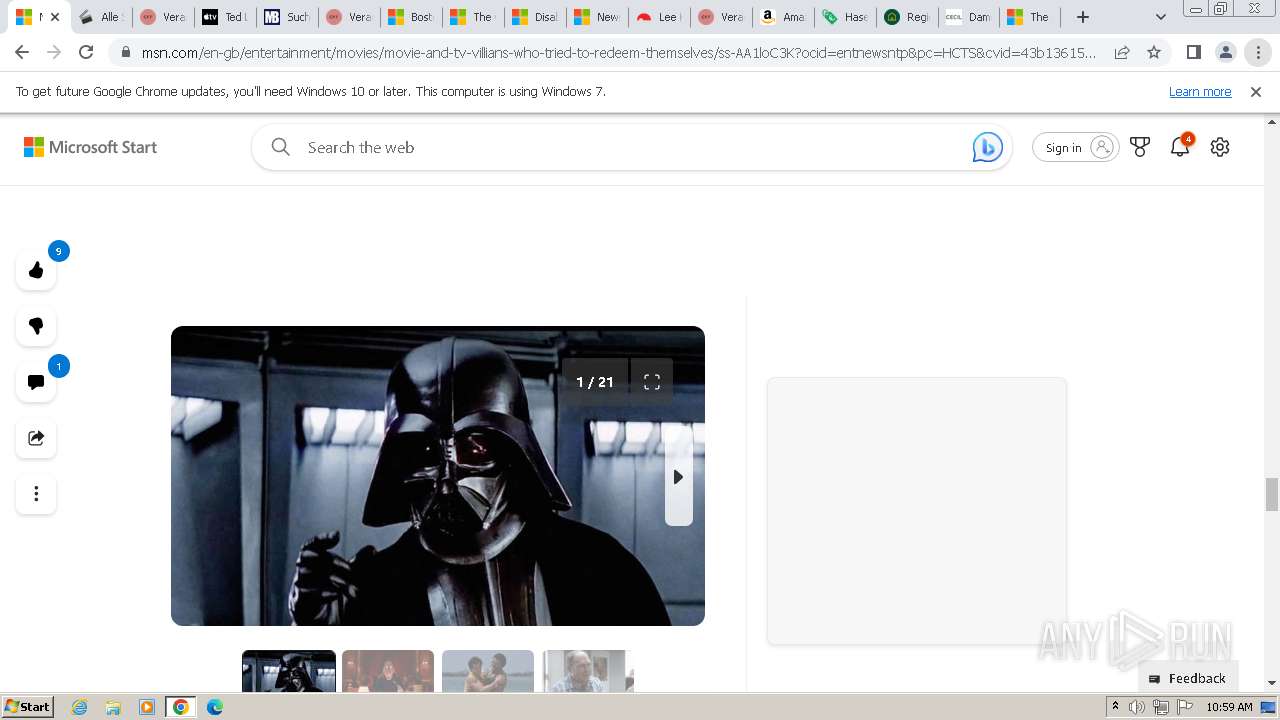Open Chrome profile avatar
The width and height of the screenshot is (1280, 720).
[1225, 52]
